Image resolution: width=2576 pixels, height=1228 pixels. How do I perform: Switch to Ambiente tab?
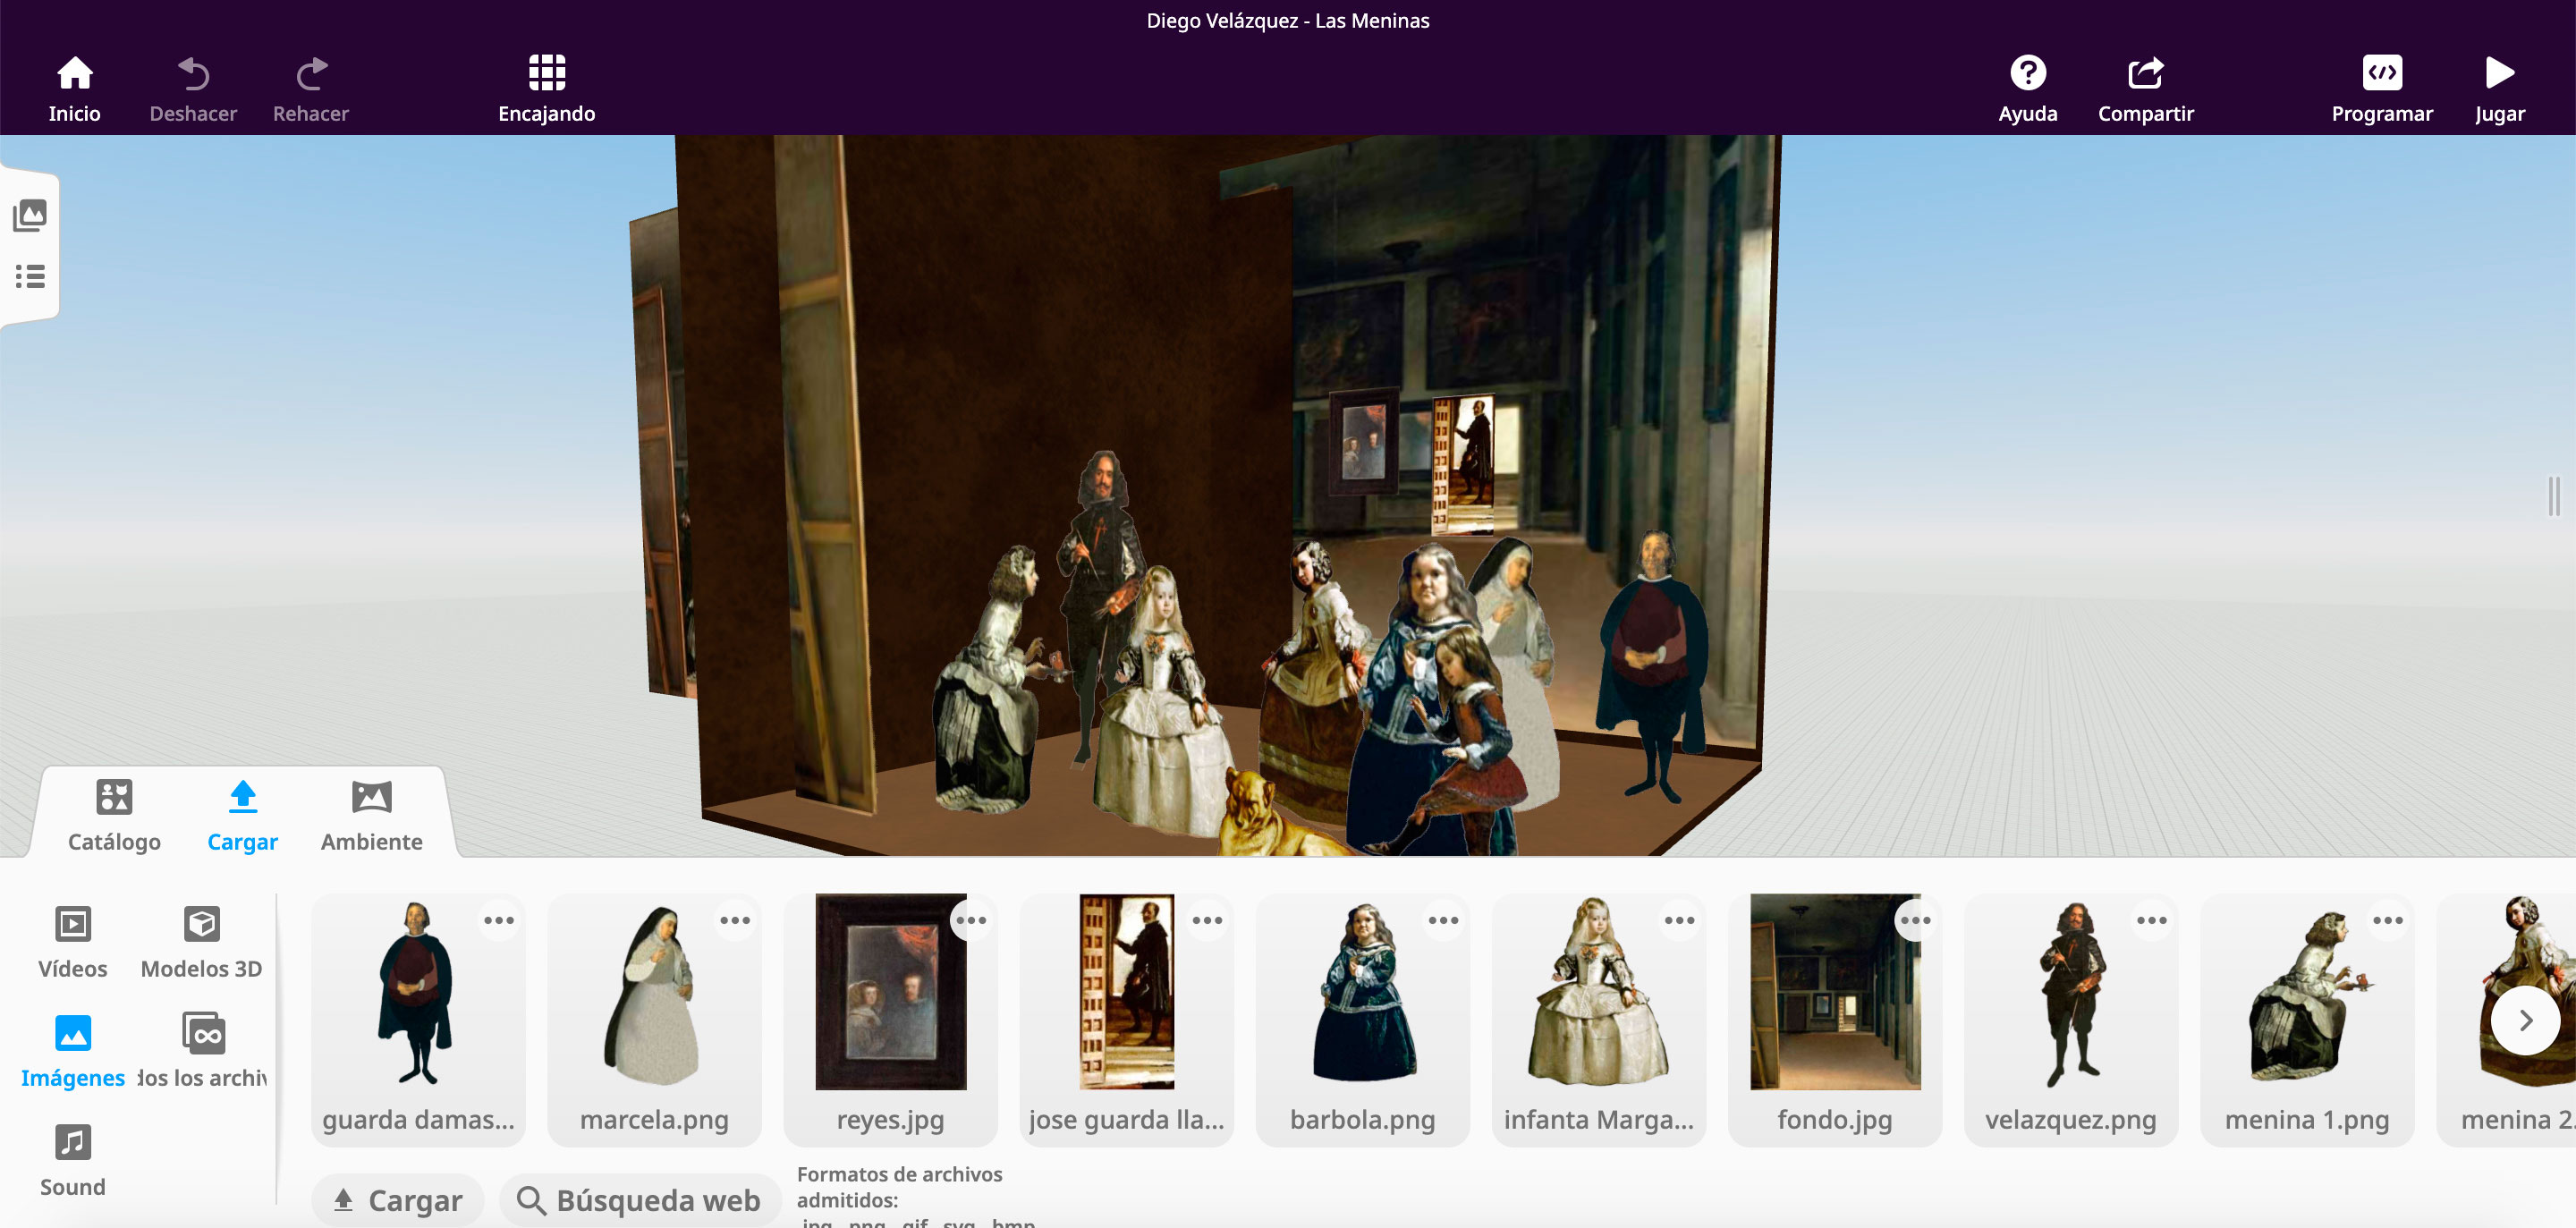[x=371, y=816]
